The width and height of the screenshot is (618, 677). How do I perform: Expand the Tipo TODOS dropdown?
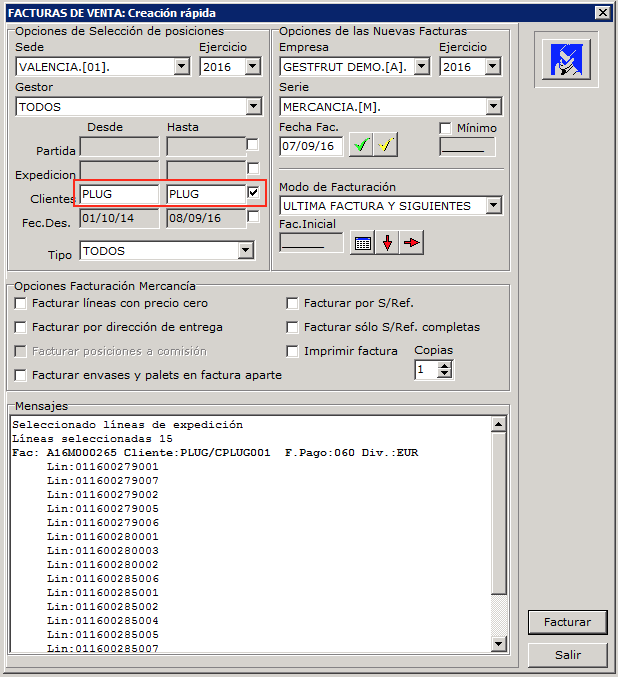[x=245, y=251]
